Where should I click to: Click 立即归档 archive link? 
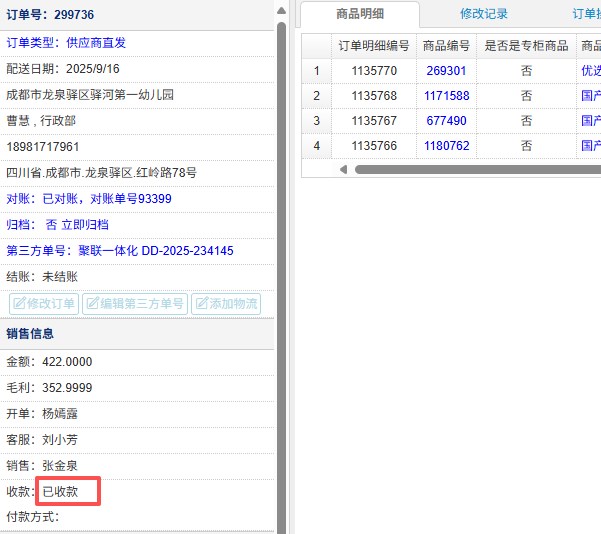(85, 225)
